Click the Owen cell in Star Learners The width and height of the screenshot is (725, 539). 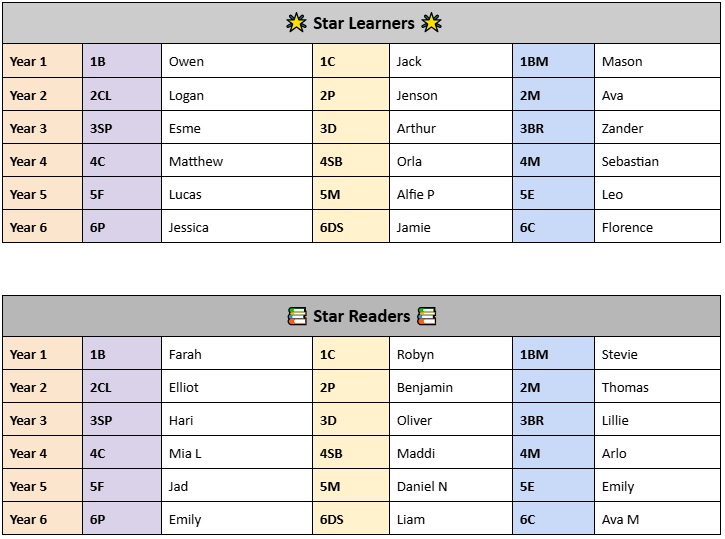coord(237,61)
